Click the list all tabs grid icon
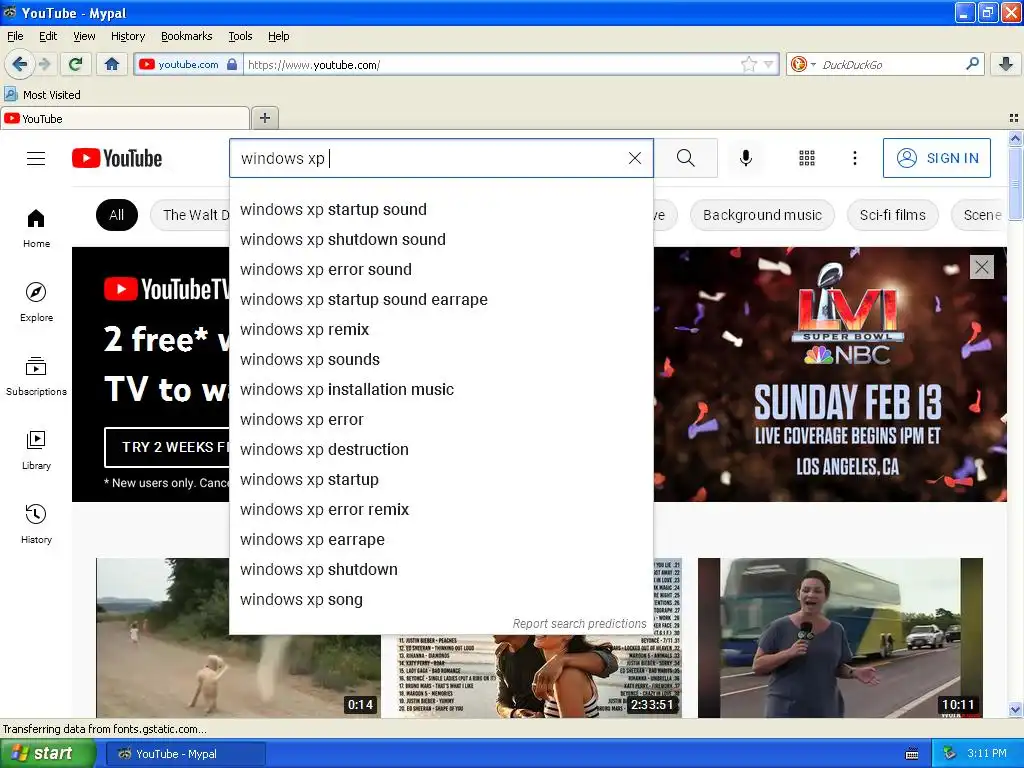This screenshot has width=1024, height=768. 1014,118
